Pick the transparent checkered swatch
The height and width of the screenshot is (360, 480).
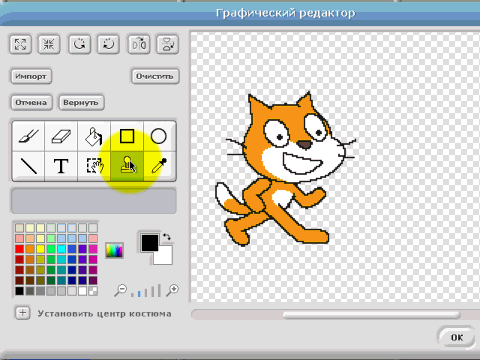pos(93,291)
